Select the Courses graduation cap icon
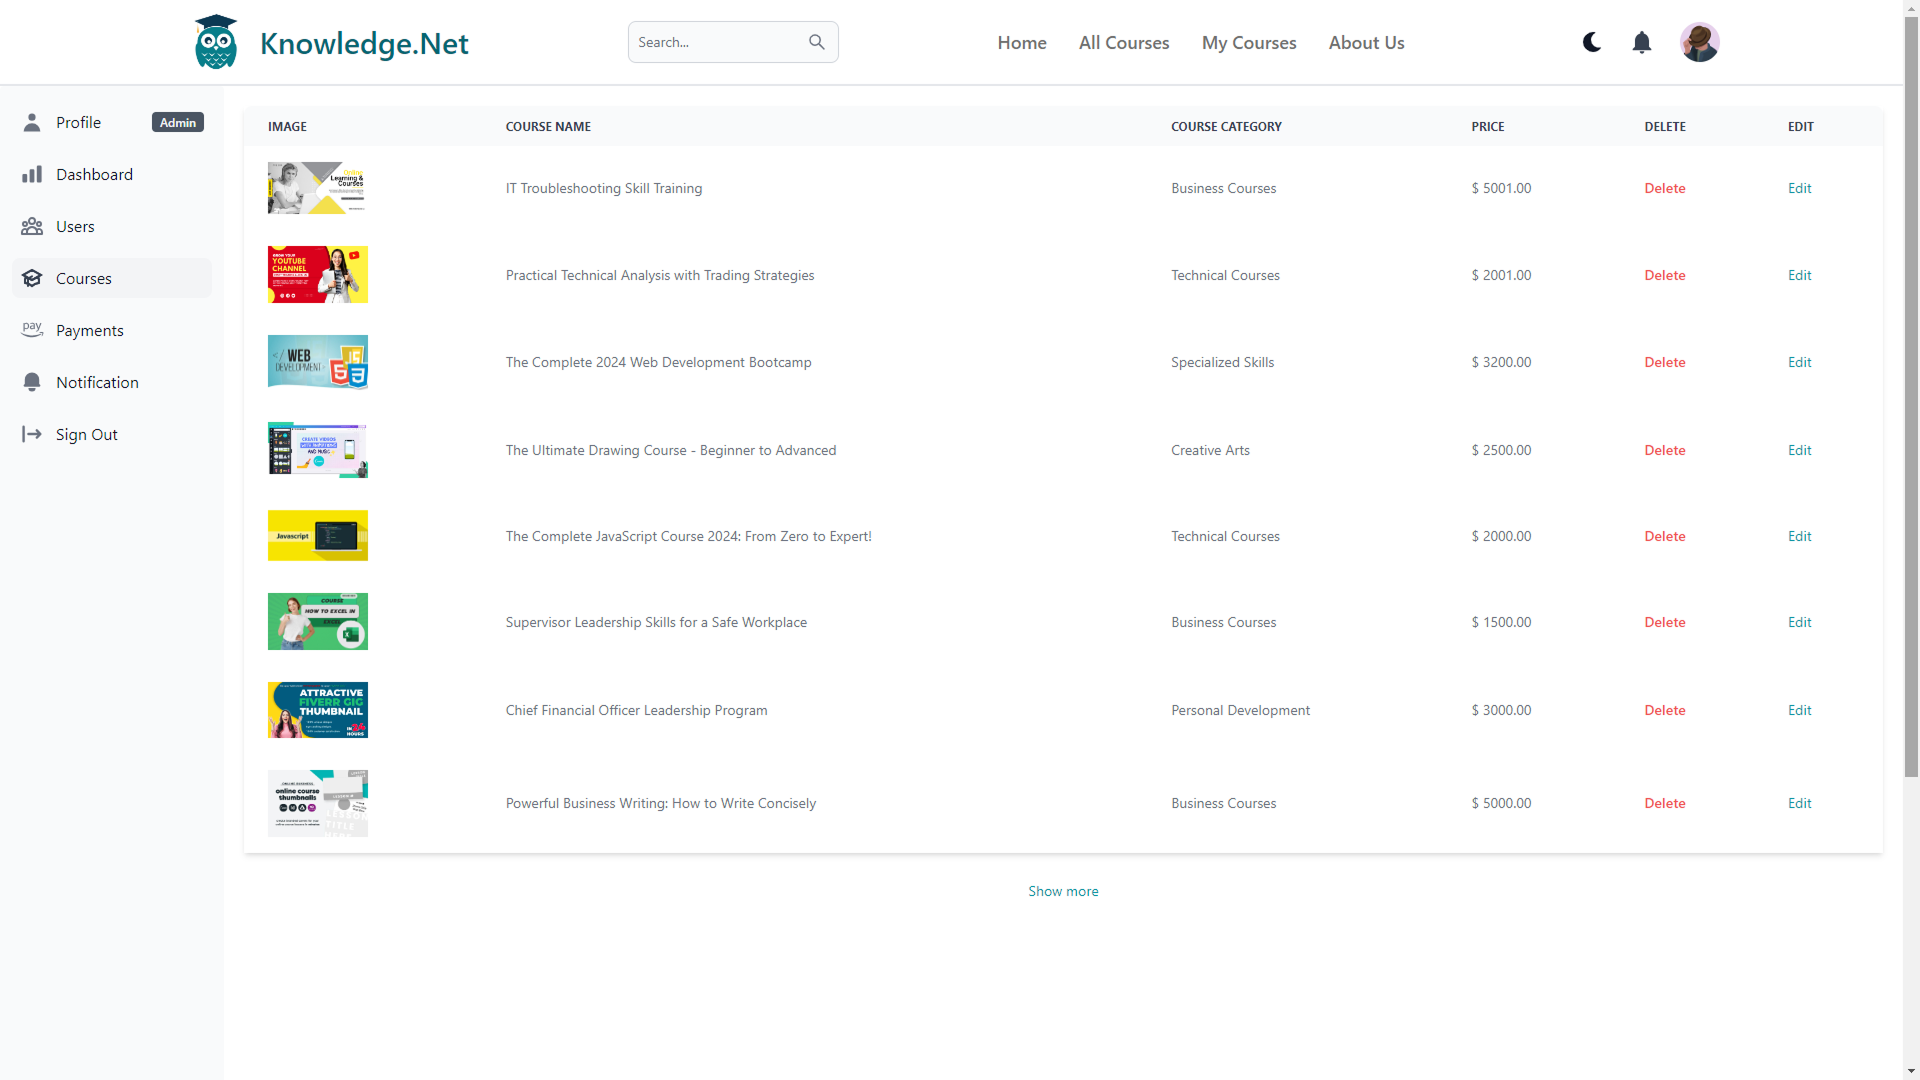The width and height of the screenshot is (1920, 1080). pos(33,278)
